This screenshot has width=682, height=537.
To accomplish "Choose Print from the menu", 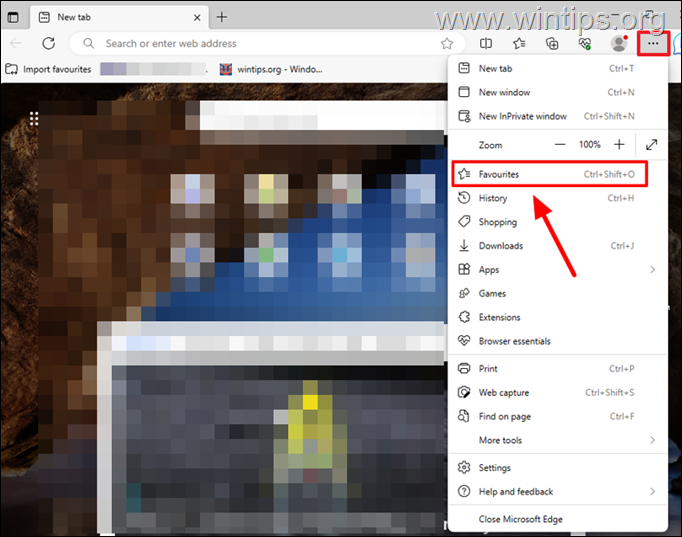I will (558, 369).
